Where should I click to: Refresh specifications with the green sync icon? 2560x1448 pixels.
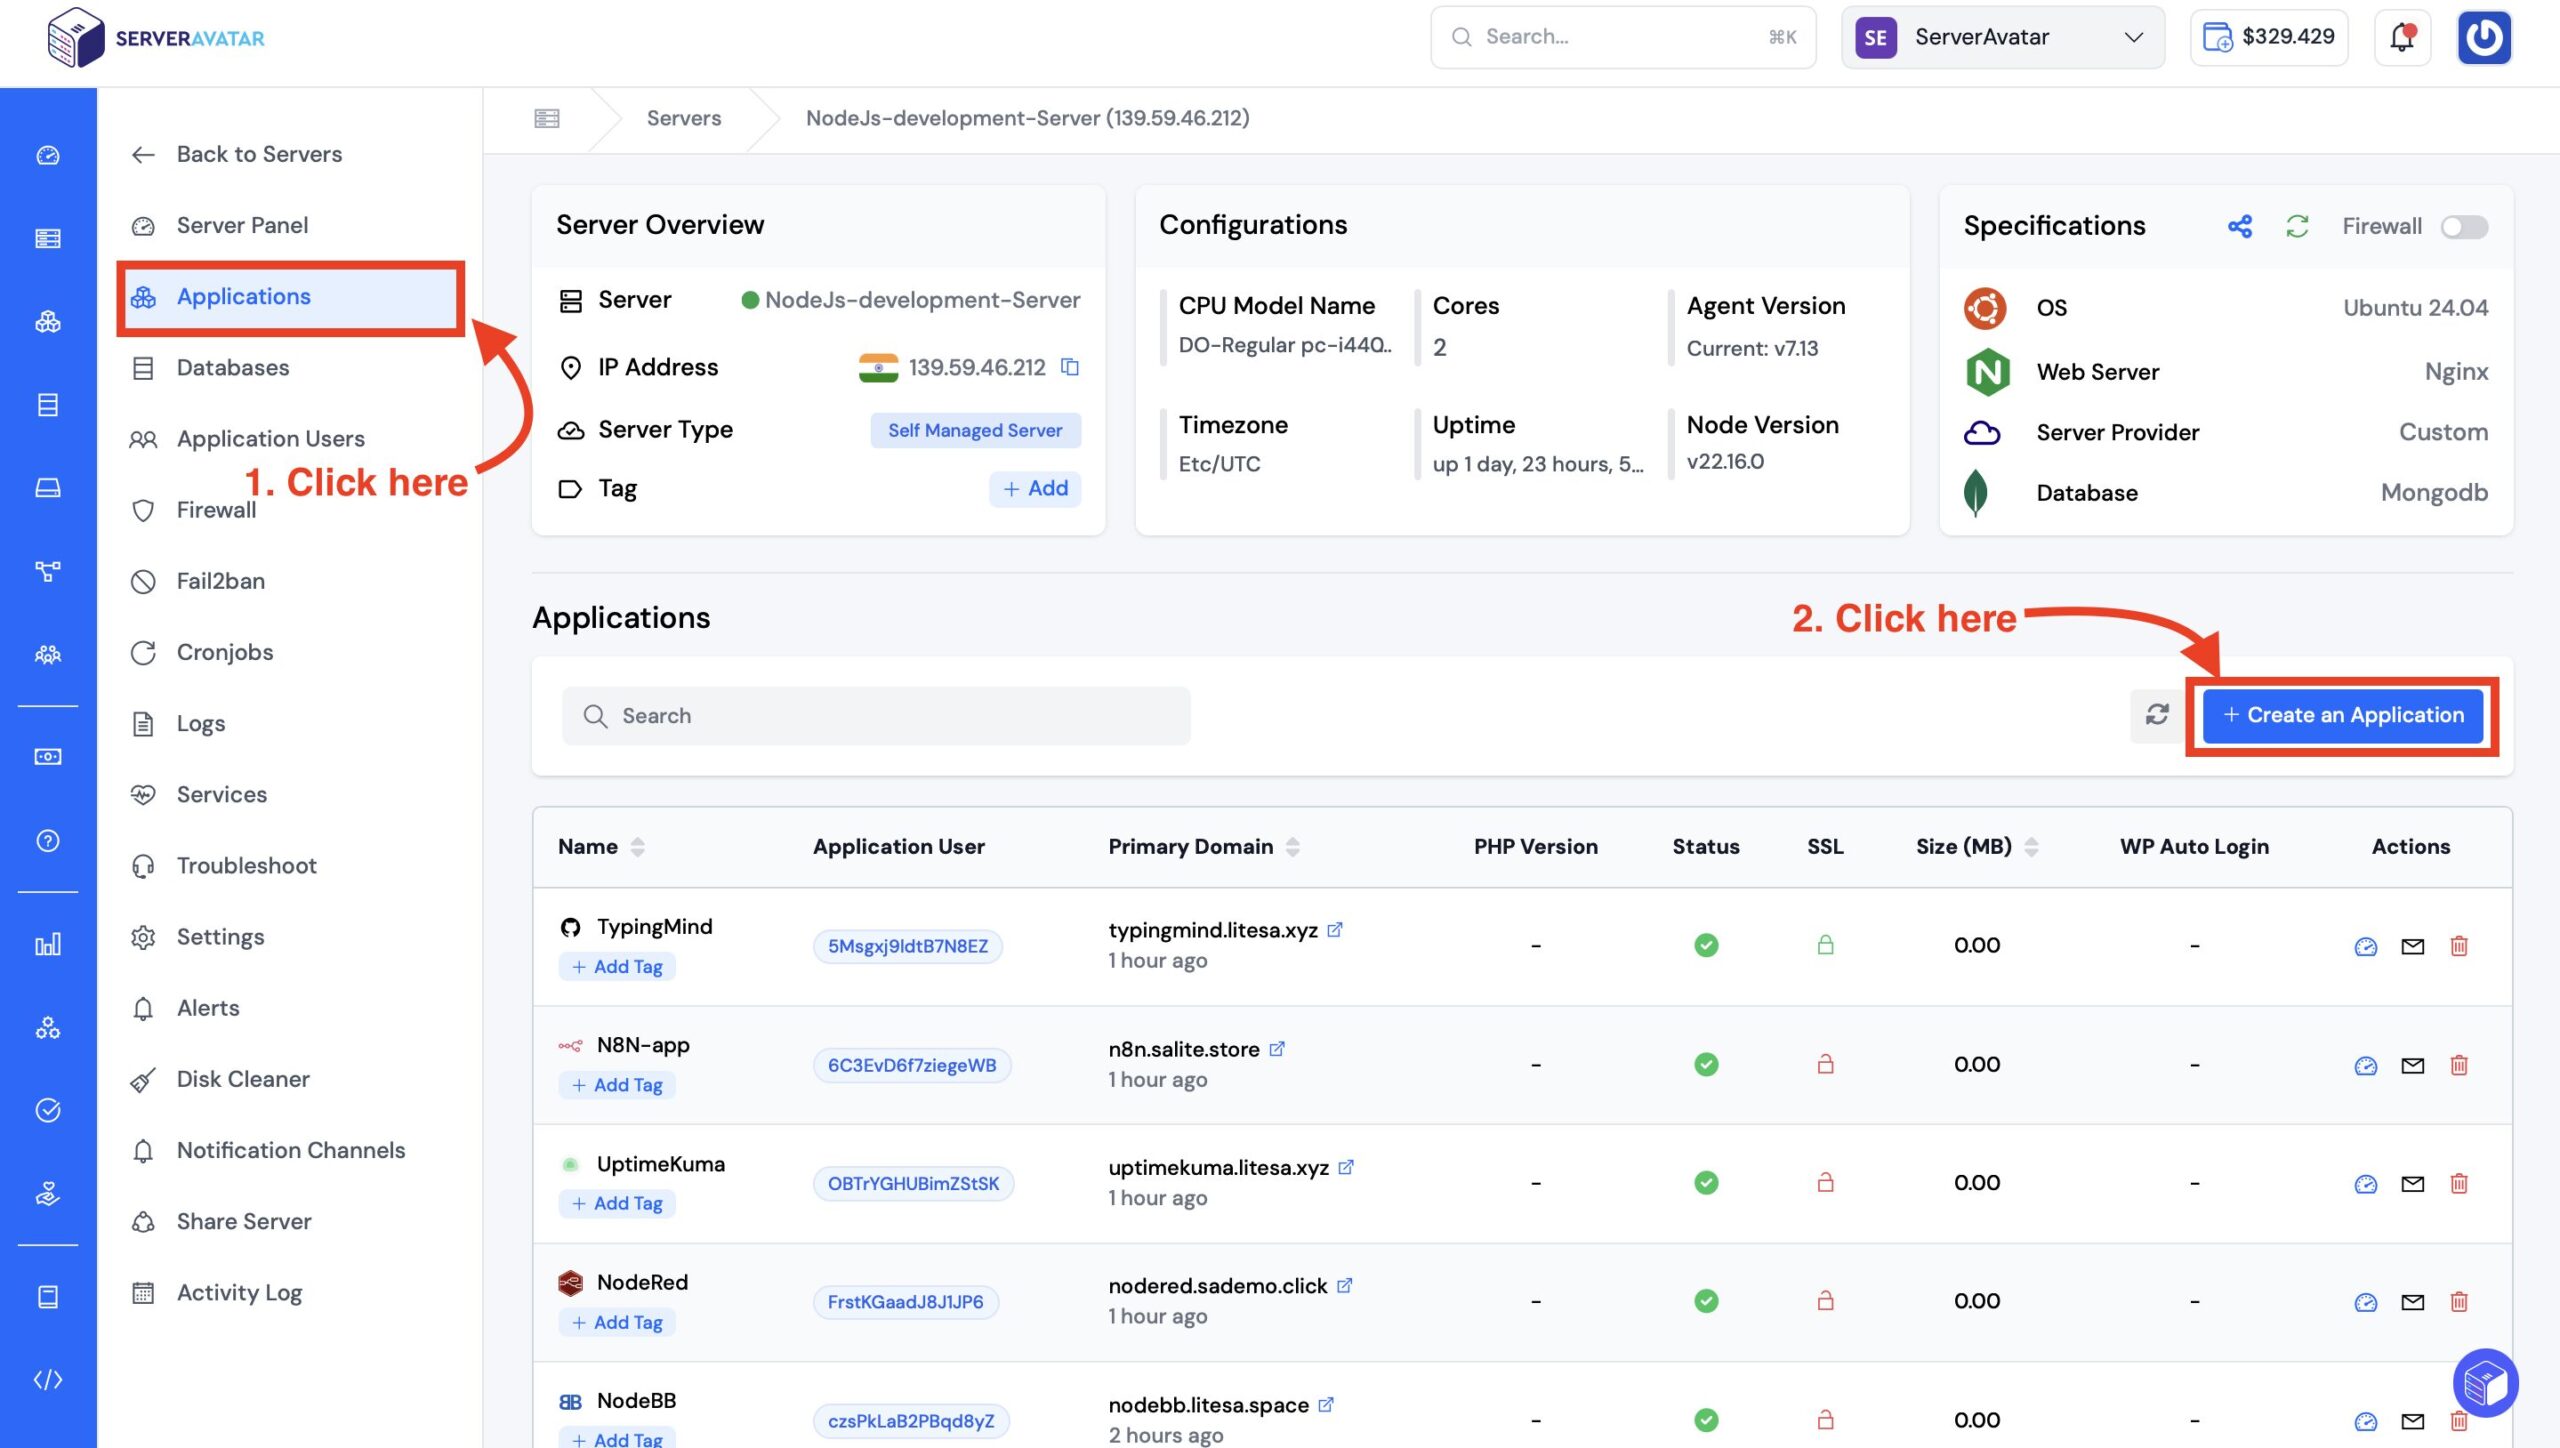coord(2297,227)
